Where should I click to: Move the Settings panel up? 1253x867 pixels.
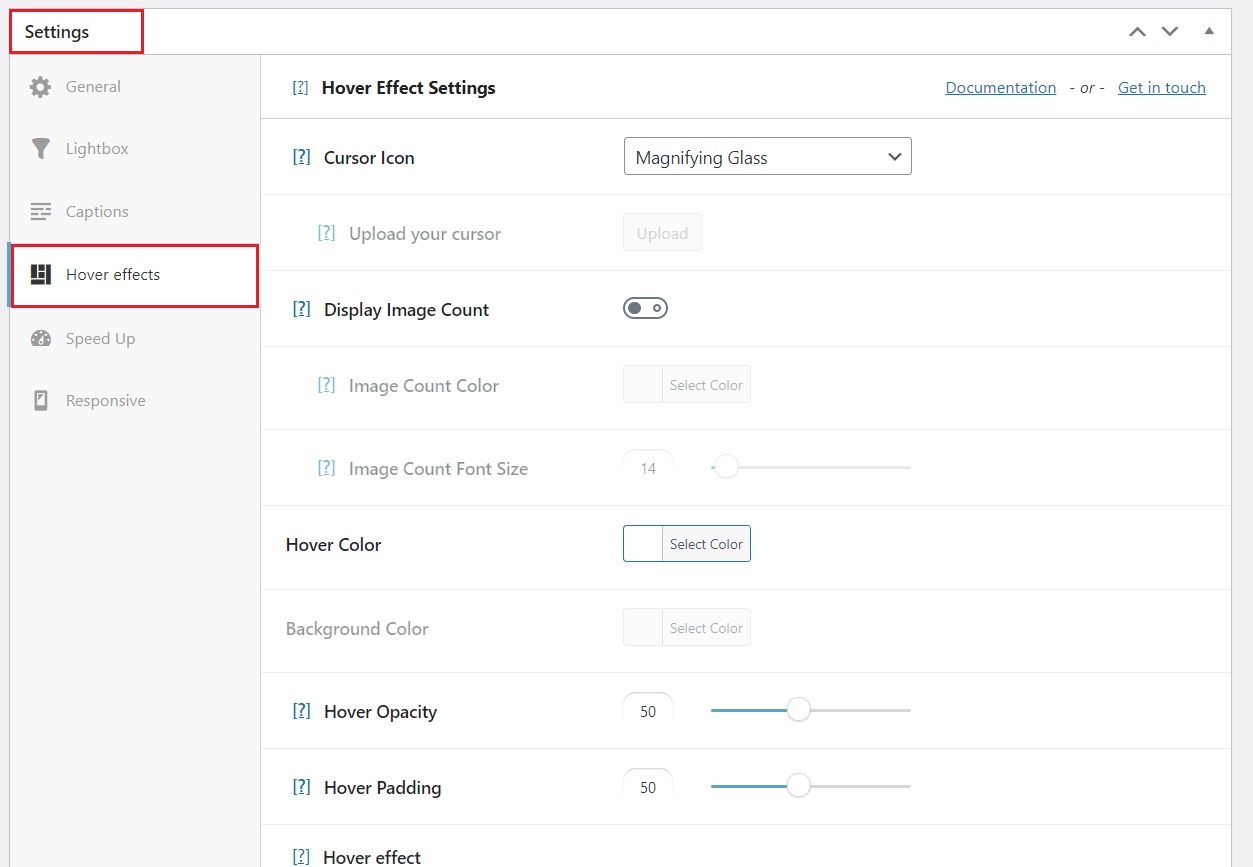pyautogui.click(x=1137, y=32)
